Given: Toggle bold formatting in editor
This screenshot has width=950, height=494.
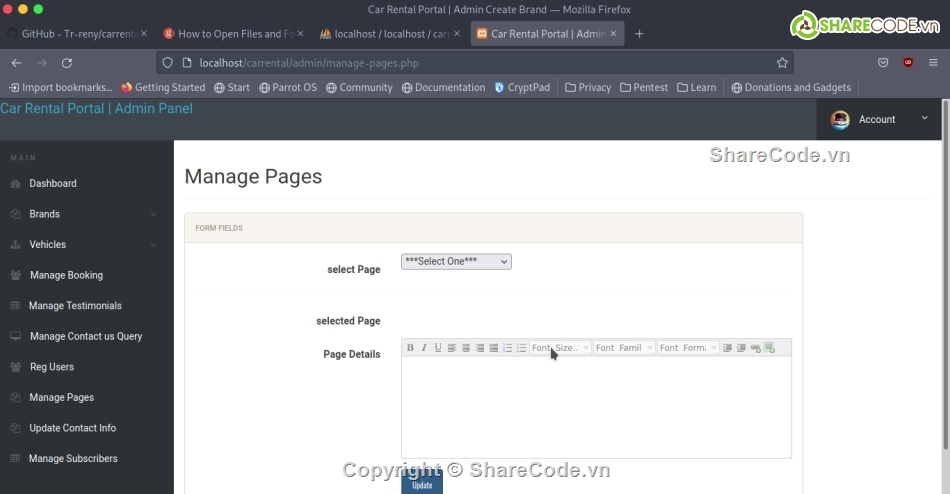Looking at the screenshot, I should (x=410, y=348).
